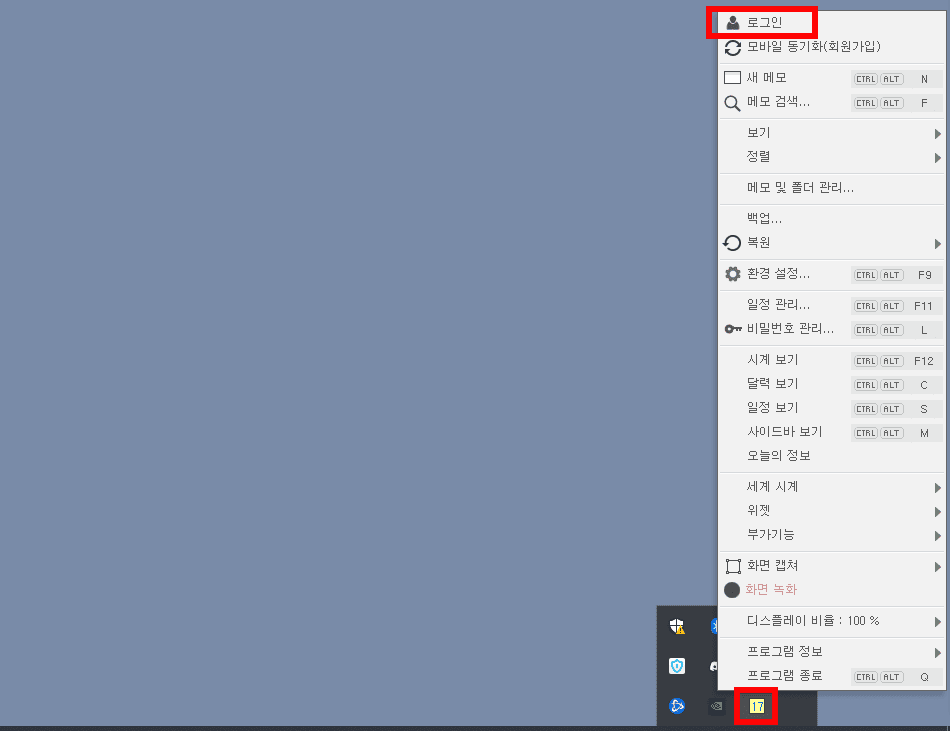Viewport: 950px width, 731px height.
Task: Click the memo app tray icon showing 17
Action: point(755,705)
